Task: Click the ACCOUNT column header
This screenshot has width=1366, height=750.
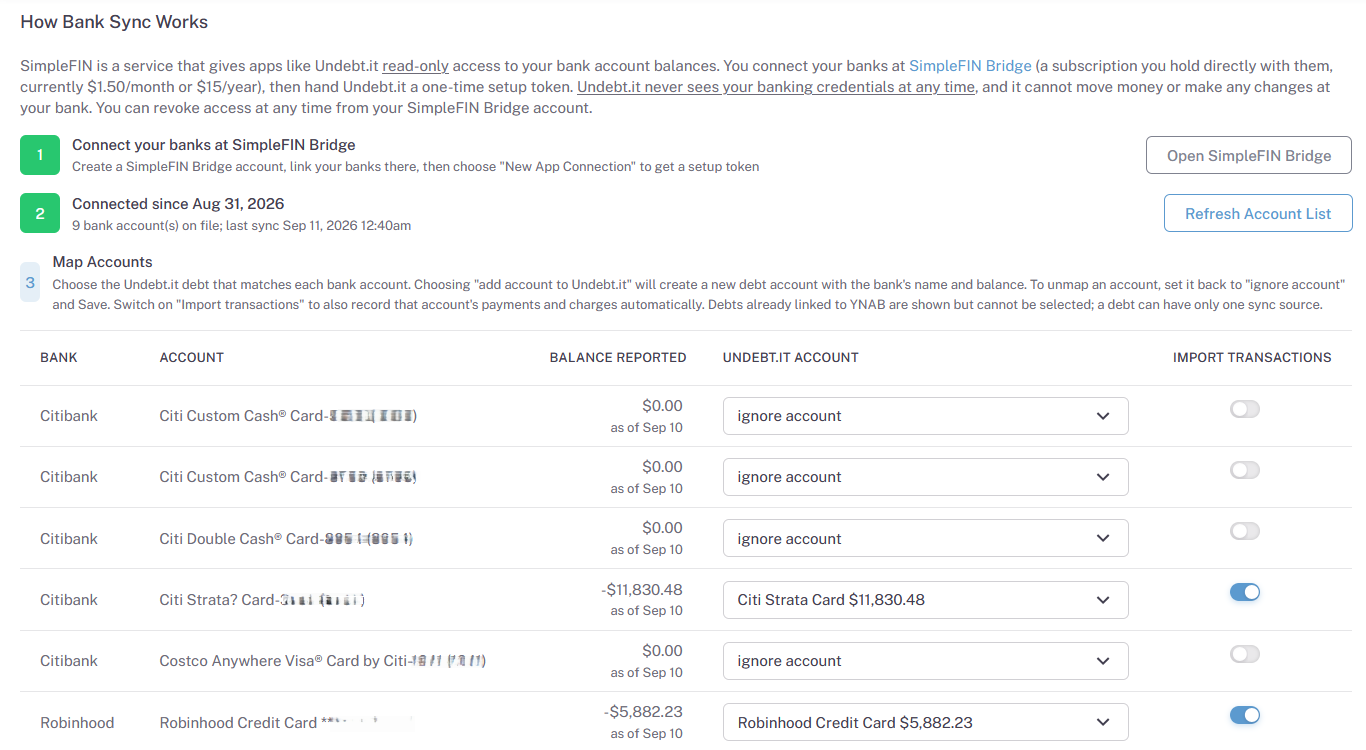Action: pos(192,357)
